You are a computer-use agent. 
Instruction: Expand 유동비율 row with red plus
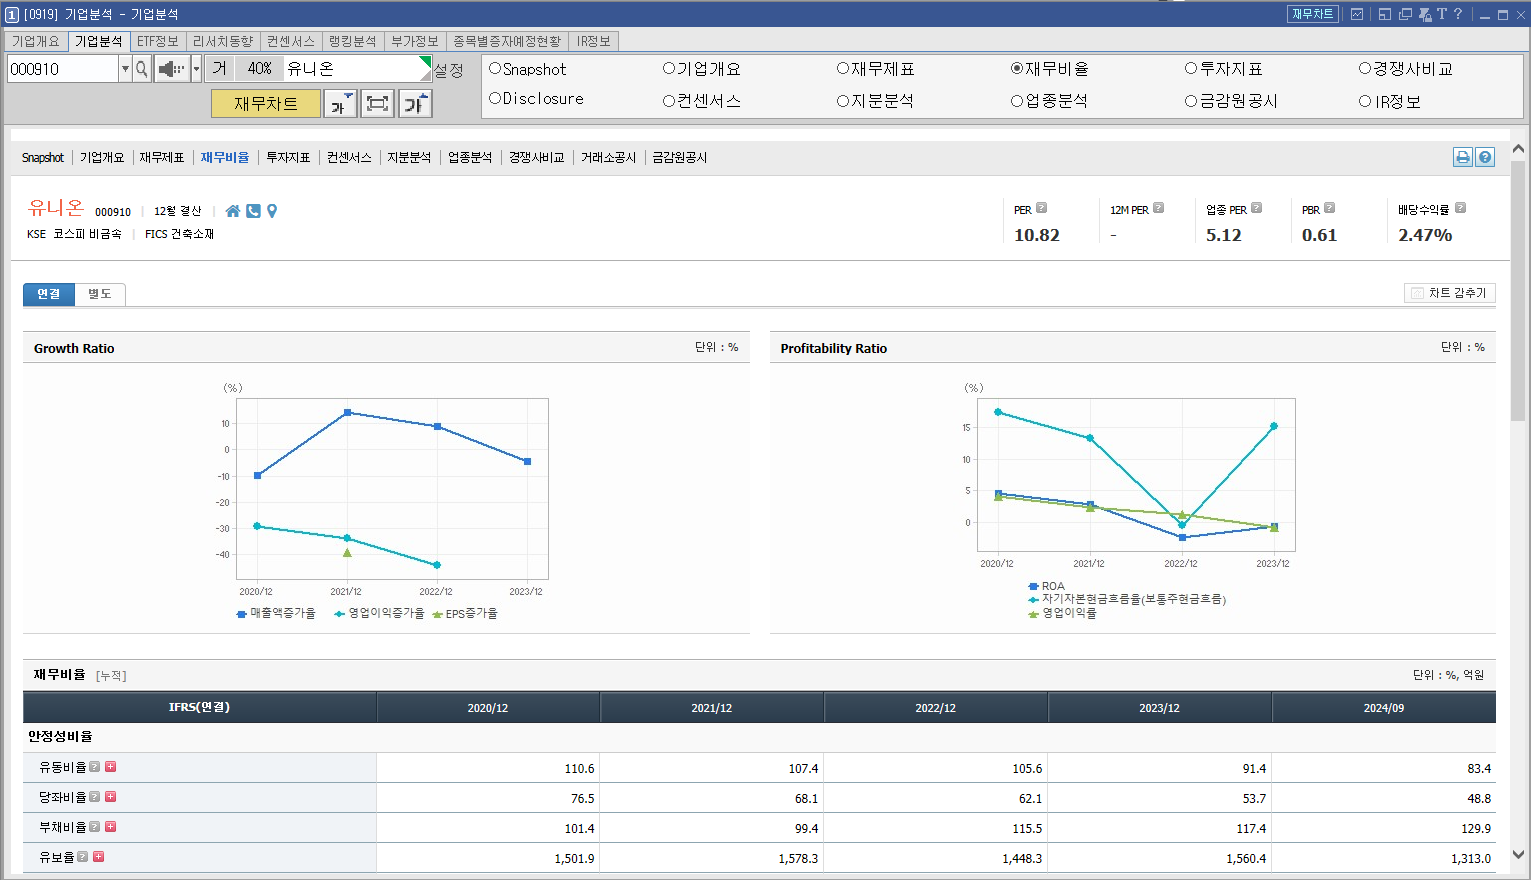[x=110, y=767]
